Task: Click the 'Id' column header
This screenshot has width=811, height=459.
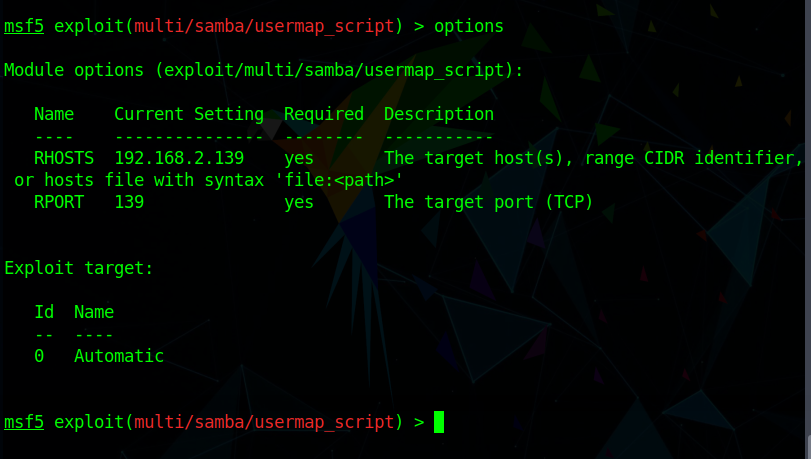Action: [44, 312]
